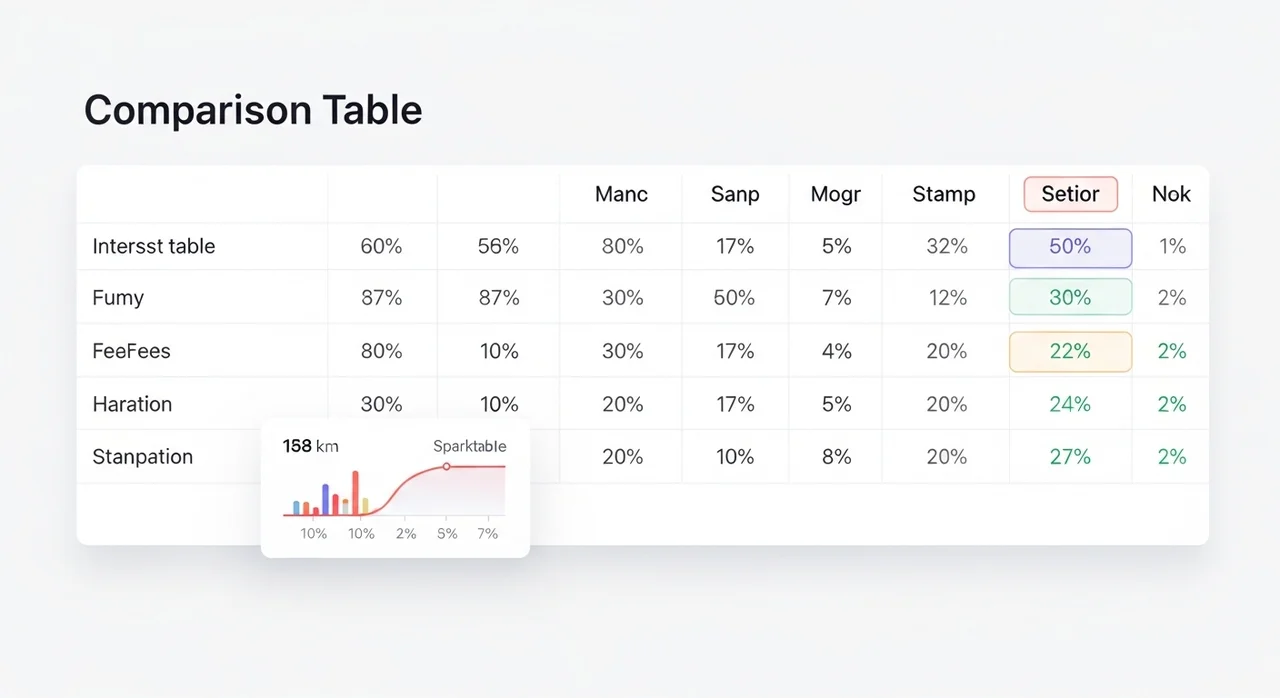The width and height of the screenshot is (1280, 698).
Task: Click the Fumy row label
Action: (x=118, y=298)
